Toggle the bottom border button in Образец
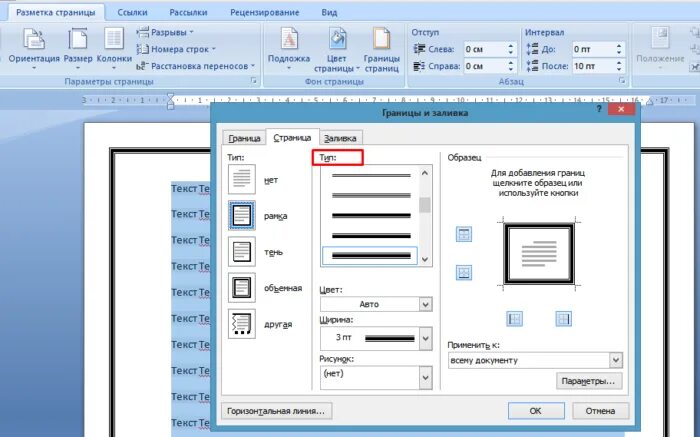700x437 pixels. [464, 272]
